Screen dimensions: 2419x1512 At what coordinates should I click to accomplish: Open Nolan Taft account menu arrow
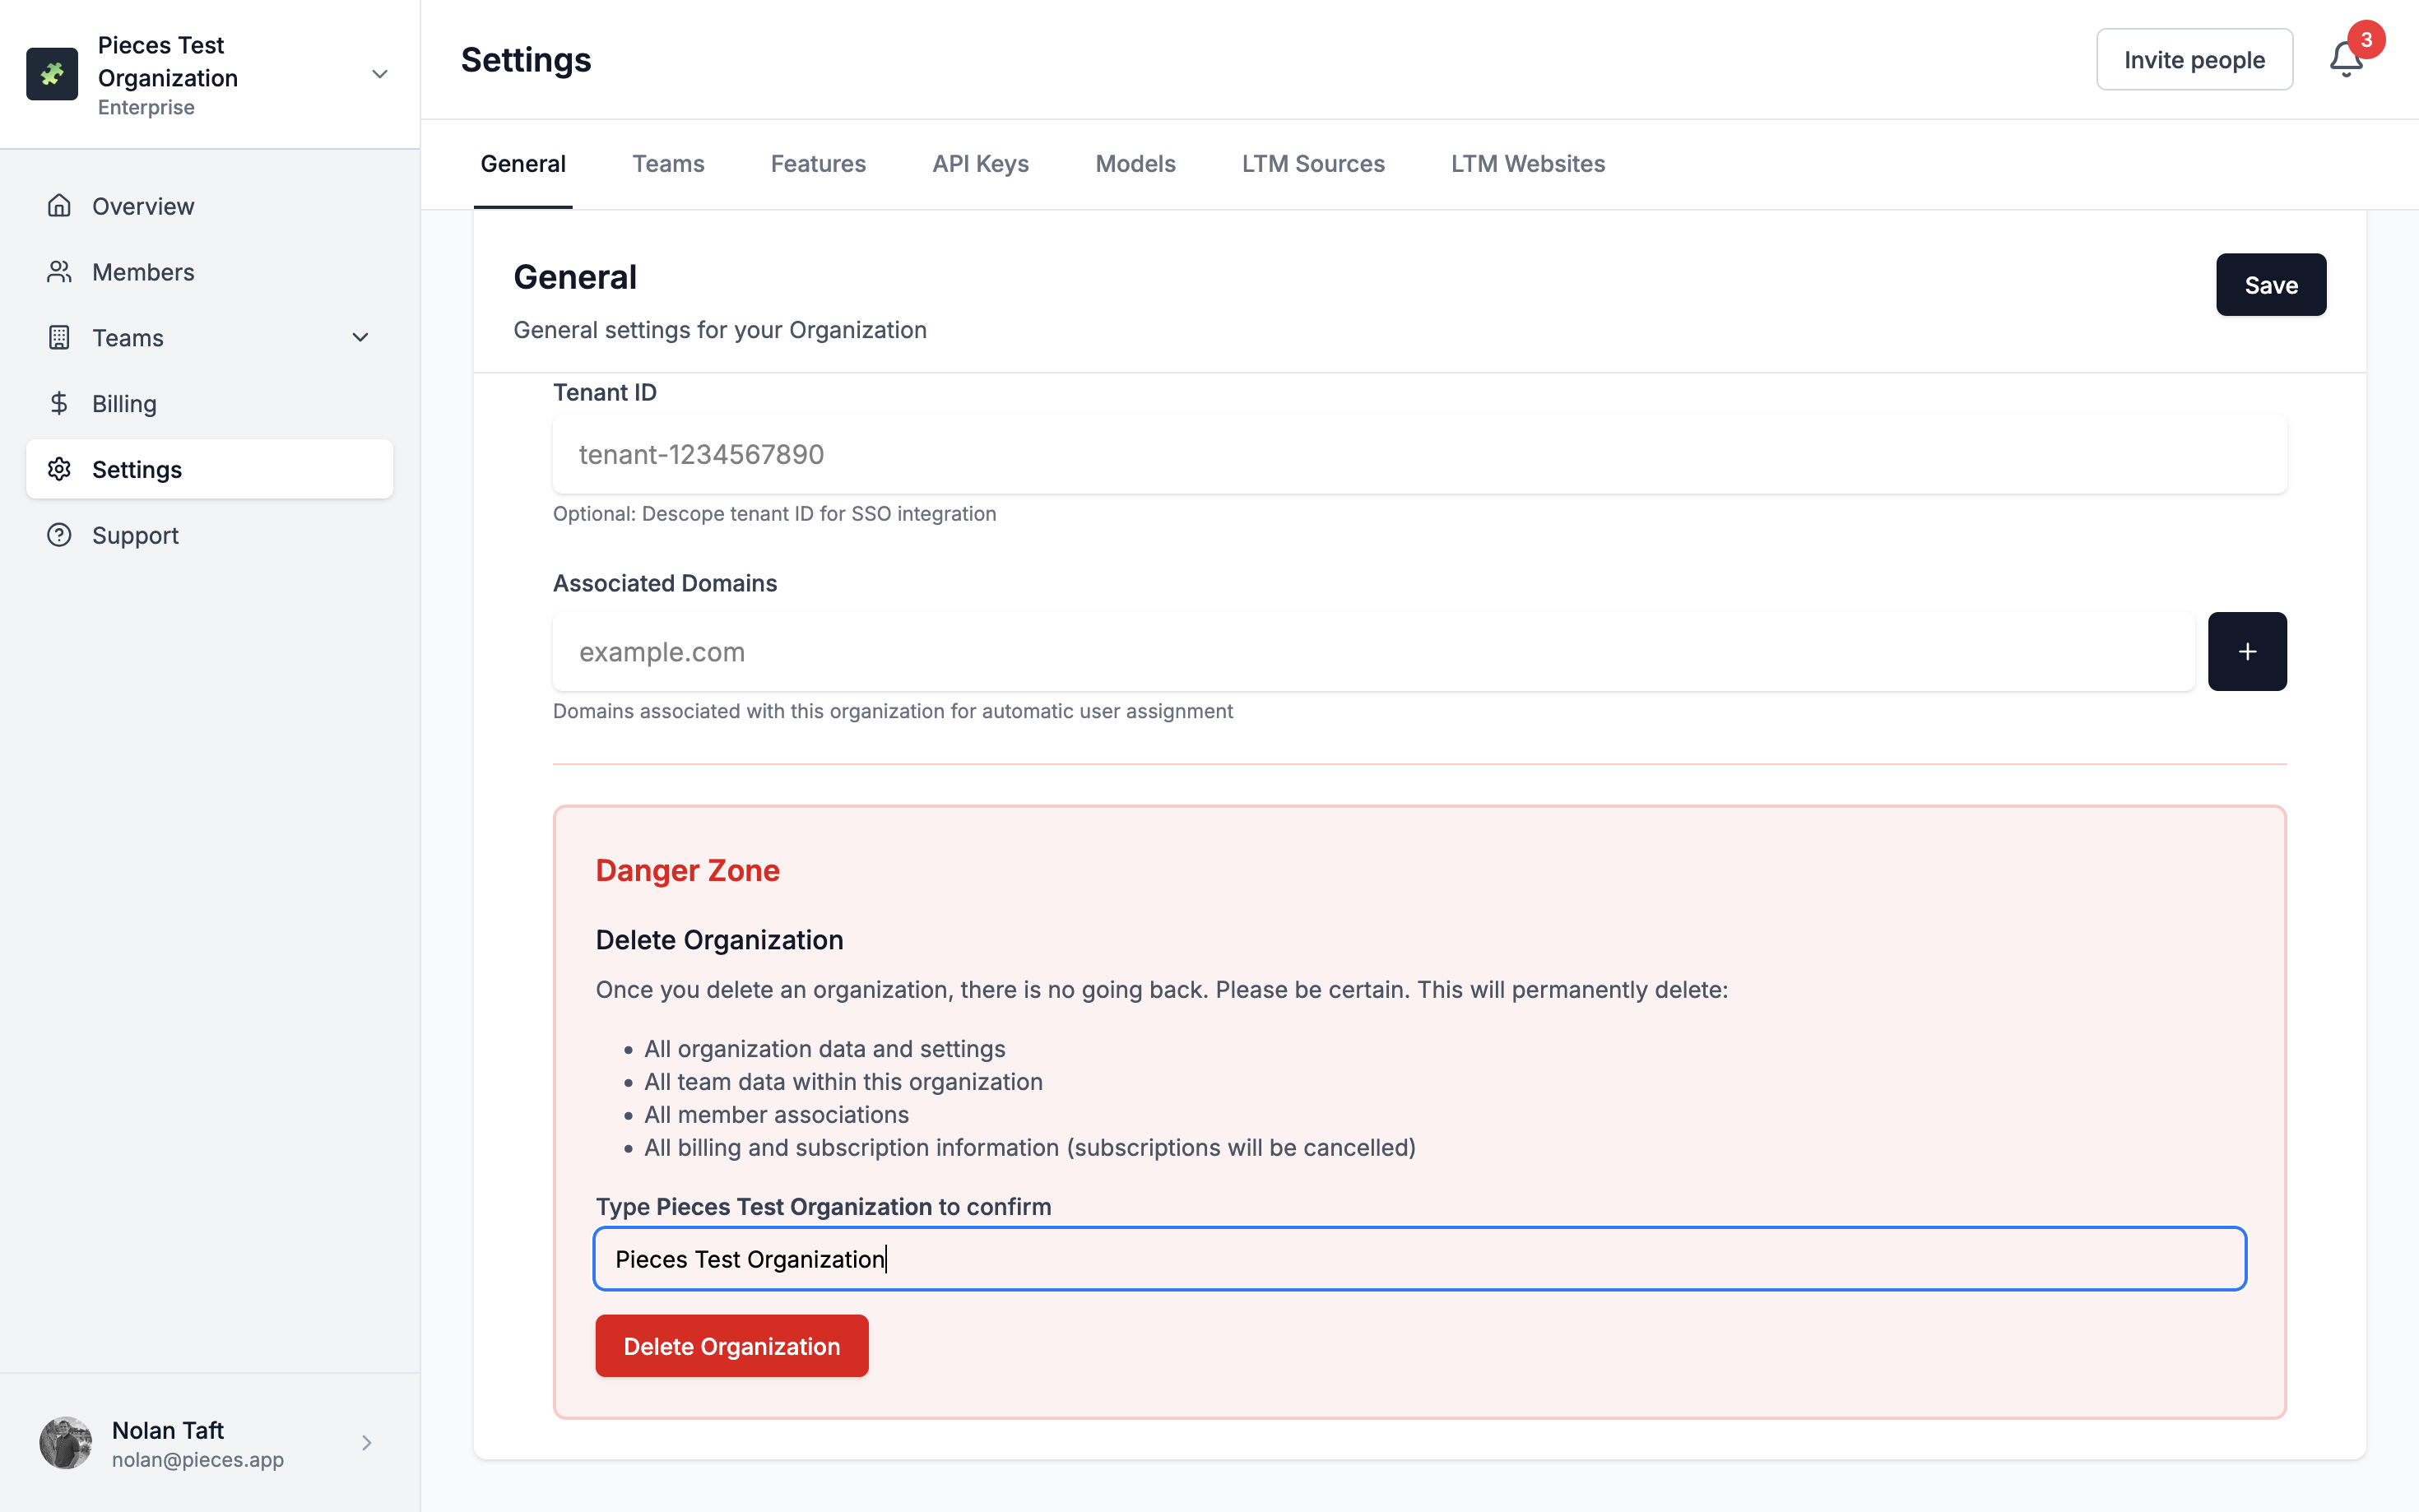point(366,1442)
